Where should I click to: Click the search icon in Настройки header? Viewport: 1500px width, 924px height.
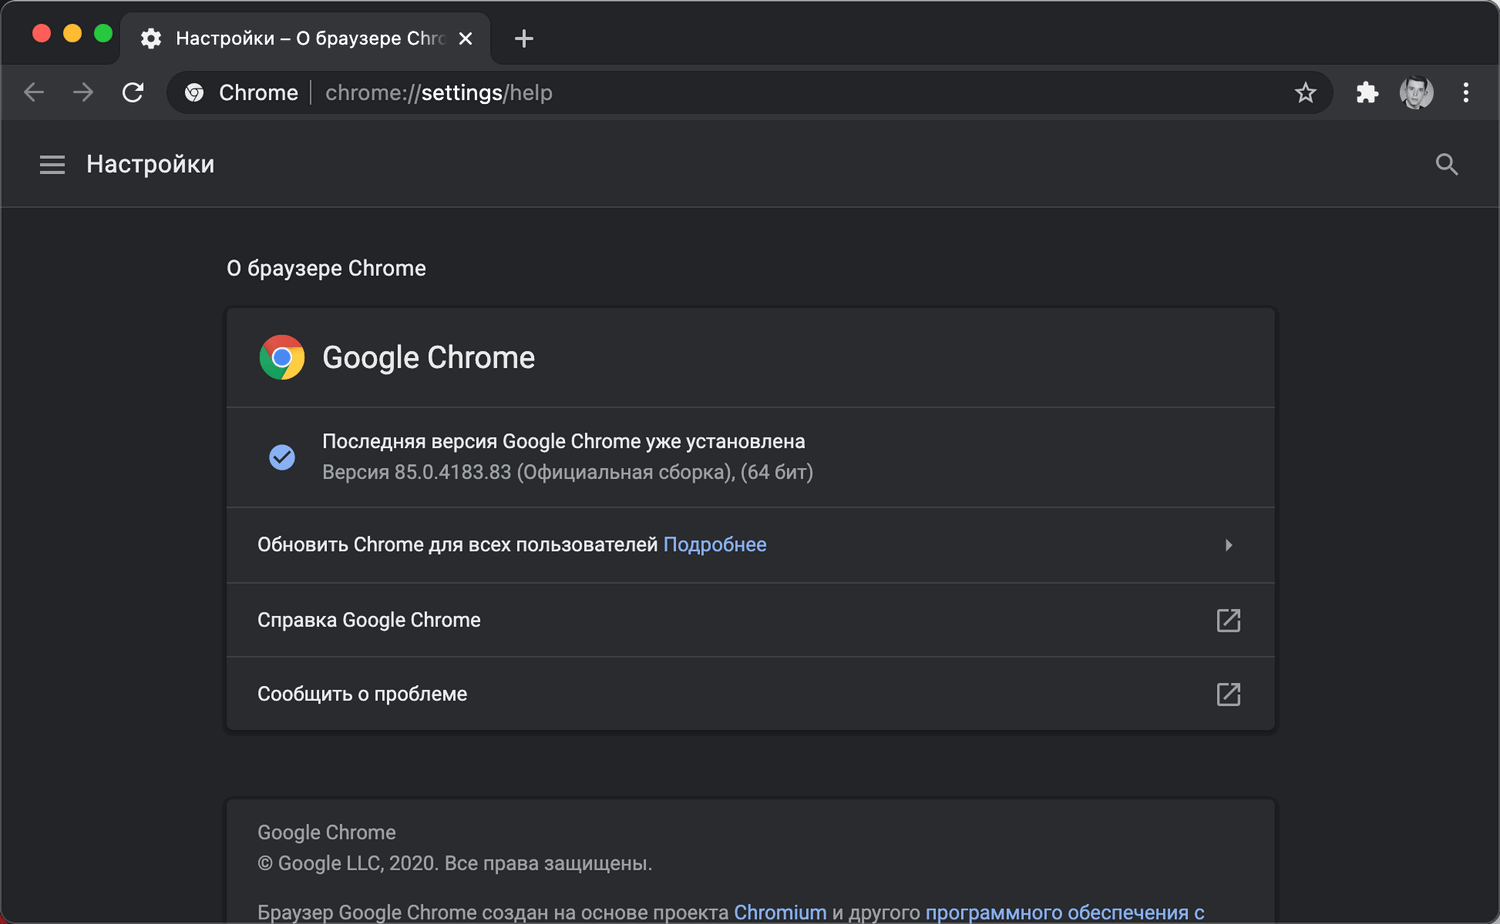(x=1446, y=164)
